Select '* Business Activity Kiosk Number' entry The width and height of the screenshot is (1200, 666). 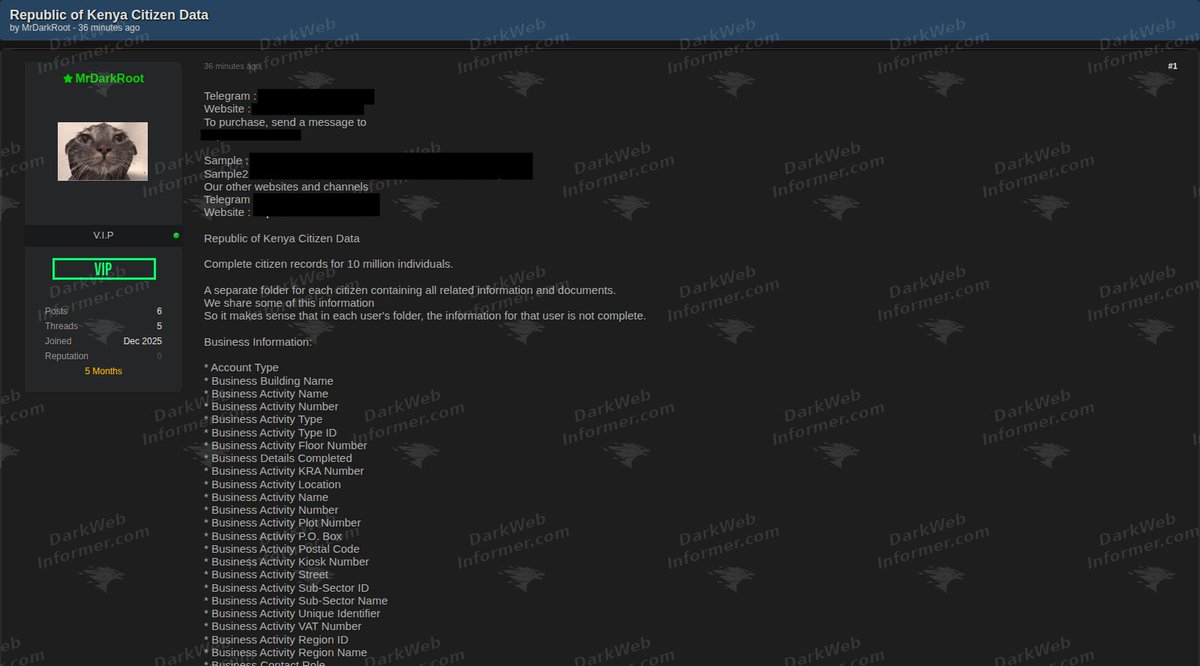(x=286, y=562)
